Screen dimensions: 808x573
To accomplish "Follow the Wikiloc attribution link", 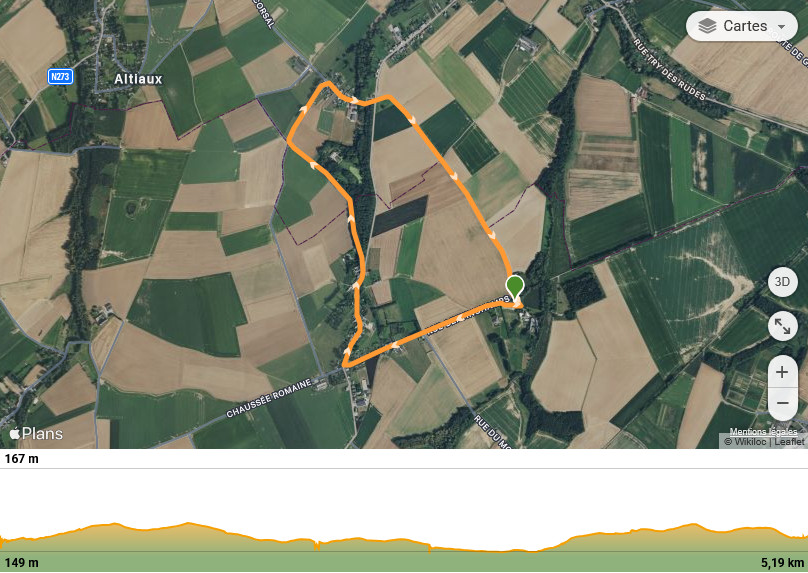I will pos(751,442).
